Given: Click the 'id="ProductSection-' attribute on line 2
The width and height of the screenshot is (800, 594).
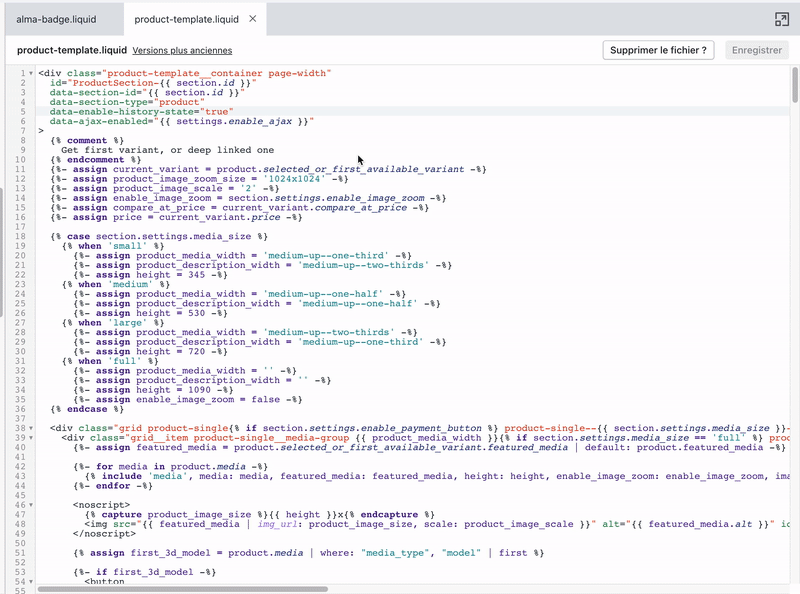Looking at the screenshot, I should click(153, 83).
